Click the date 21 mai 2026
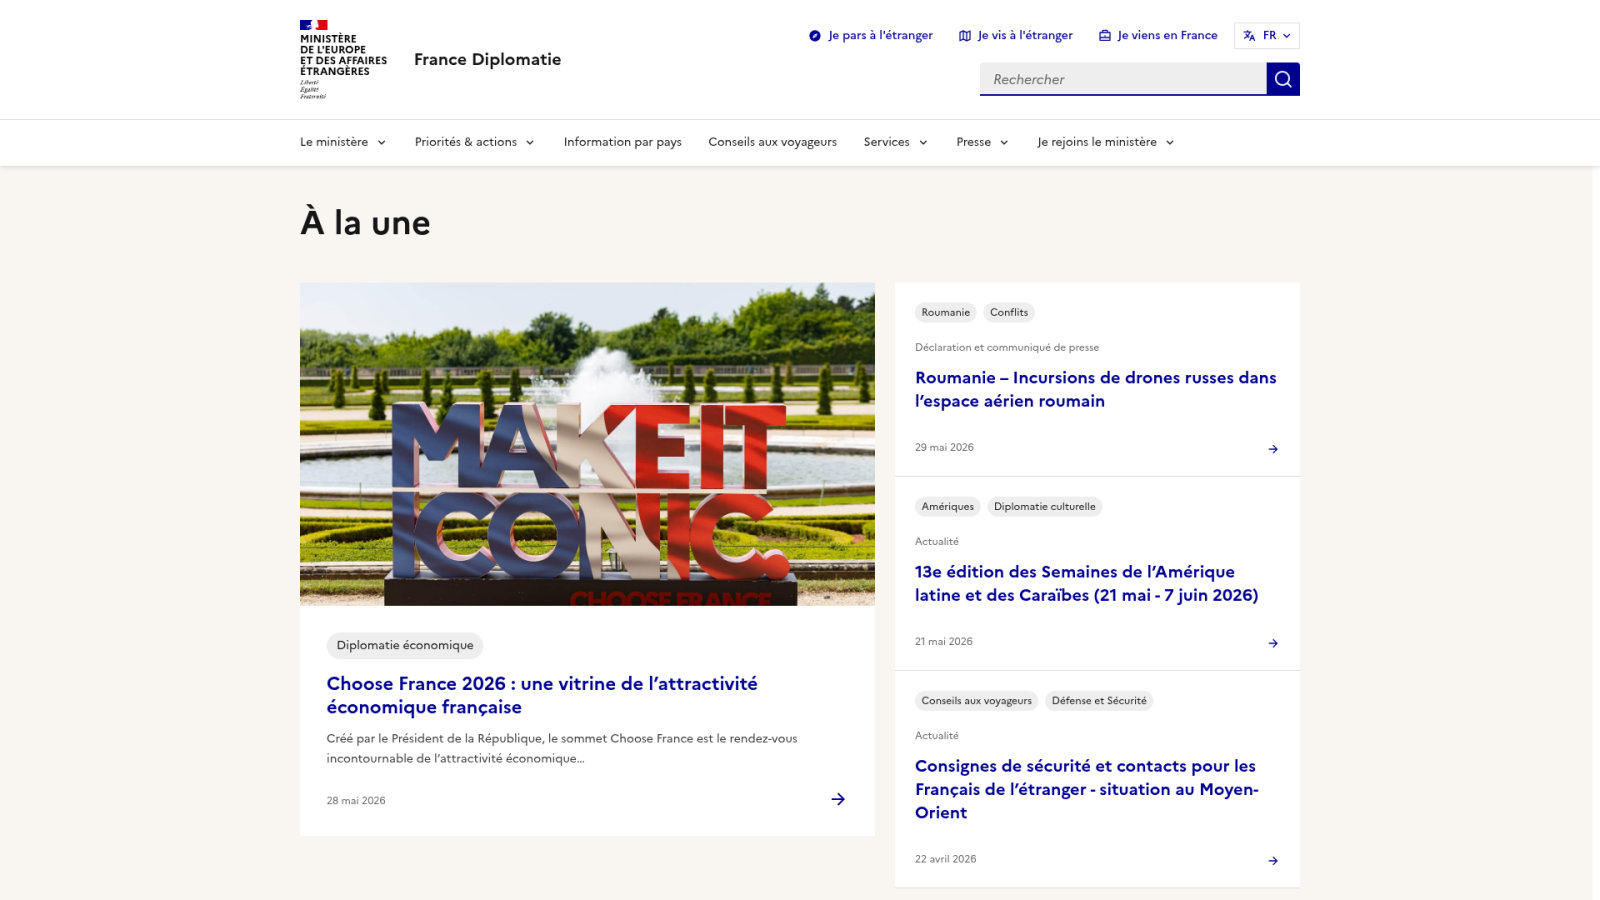Viewport: 1600px width, 900px height. [944, 641]
